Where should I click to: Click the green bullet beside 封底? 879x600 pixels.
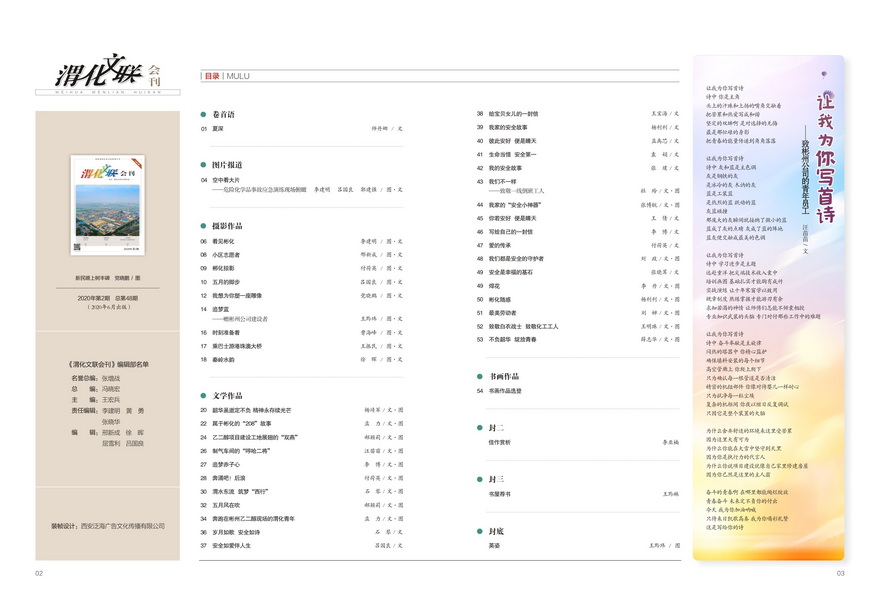[x=479, y=532]
